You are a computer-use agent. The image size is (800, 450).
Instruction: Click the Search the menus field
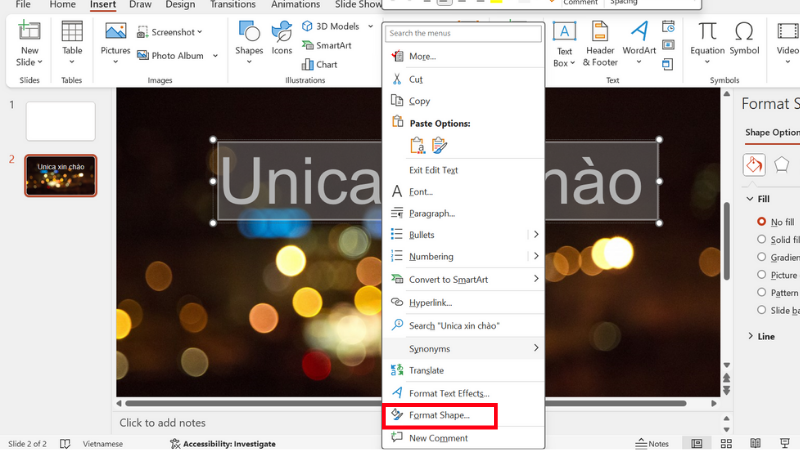pyautogui.click(x=464, y=34)
